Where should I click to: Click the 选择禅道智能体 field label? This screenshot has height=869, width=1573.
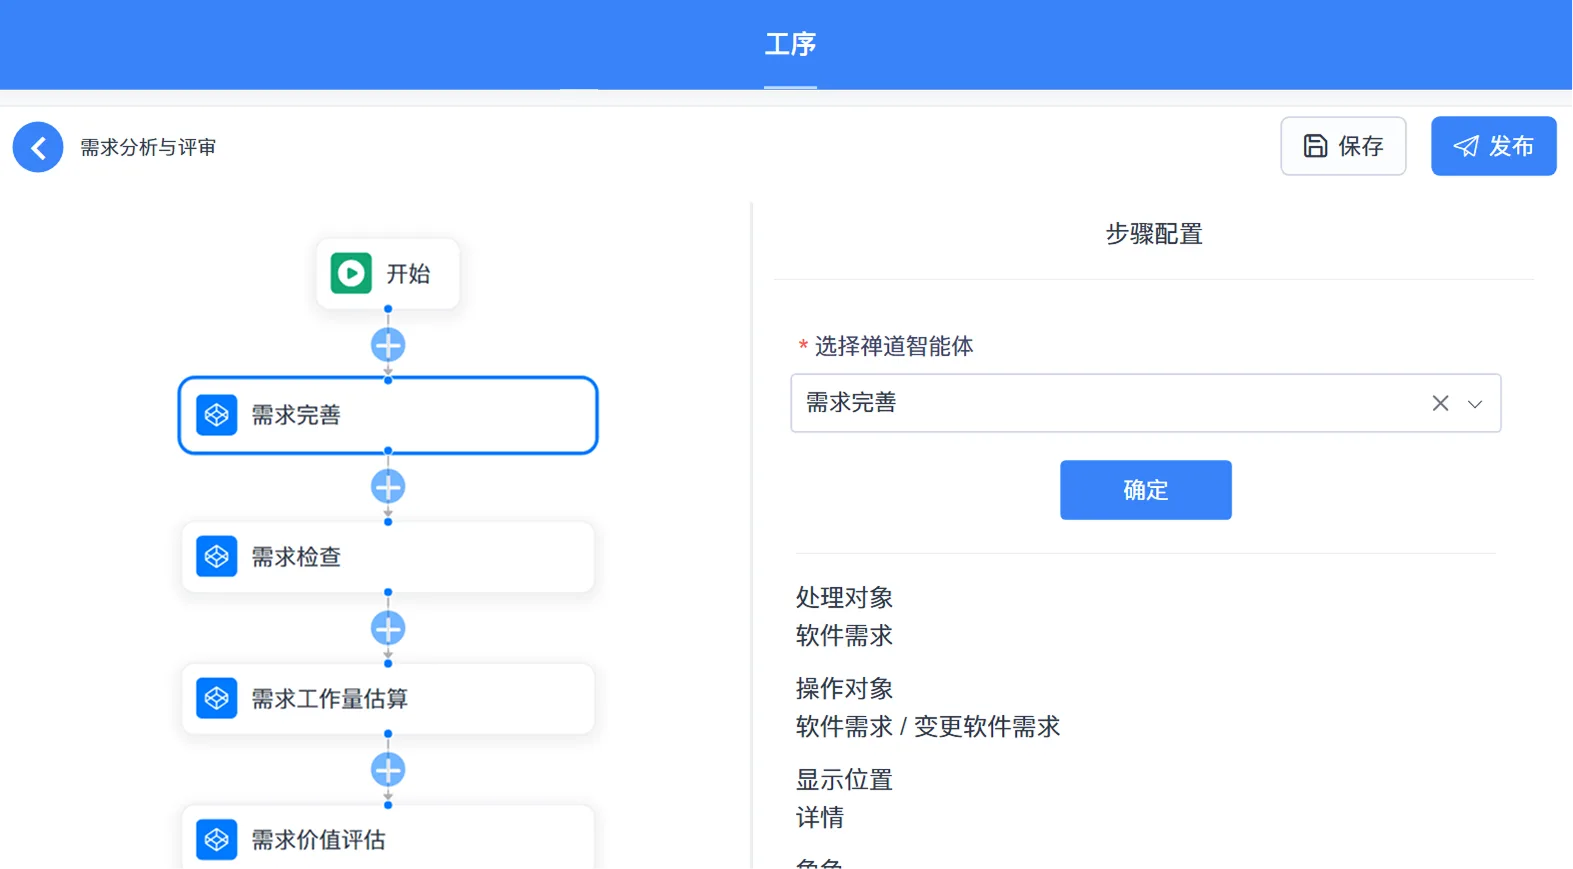click(894, 346)
